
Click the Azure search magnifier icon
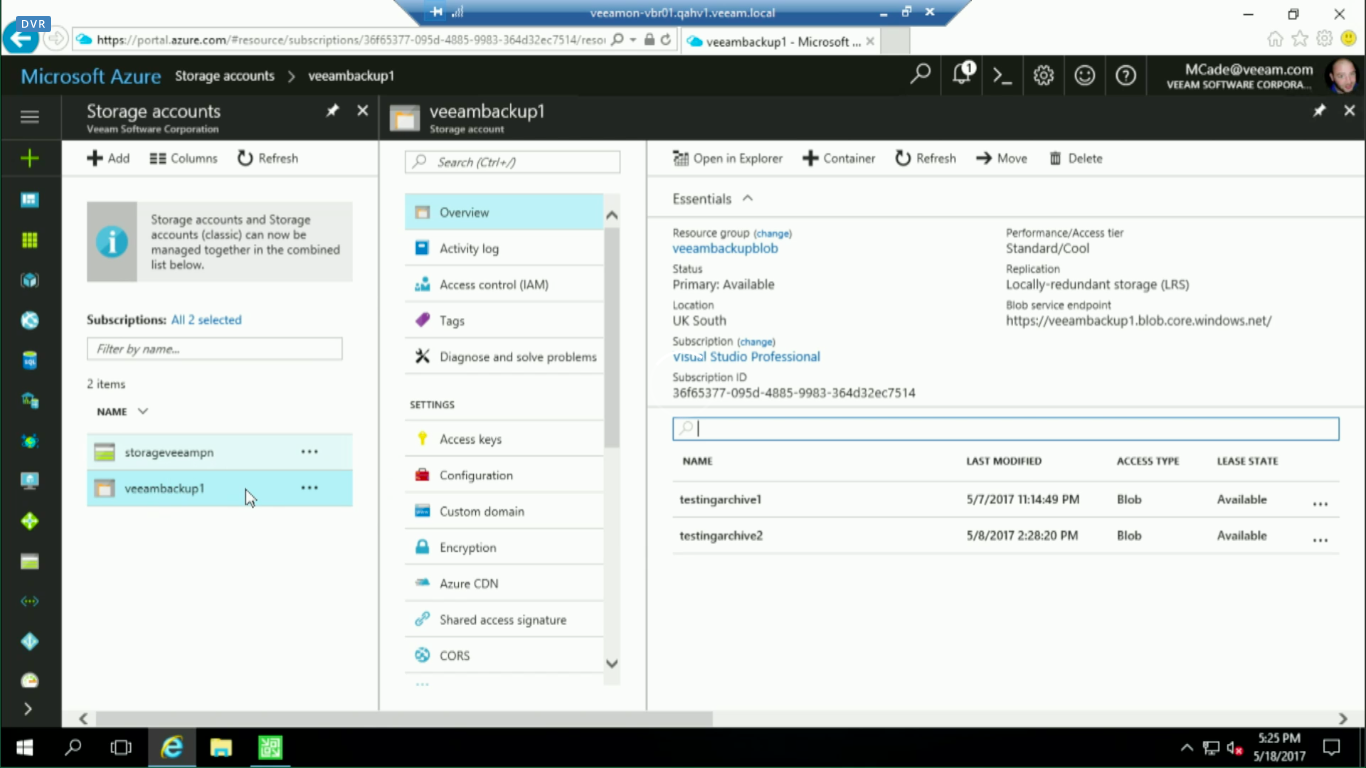pos(920,75)
